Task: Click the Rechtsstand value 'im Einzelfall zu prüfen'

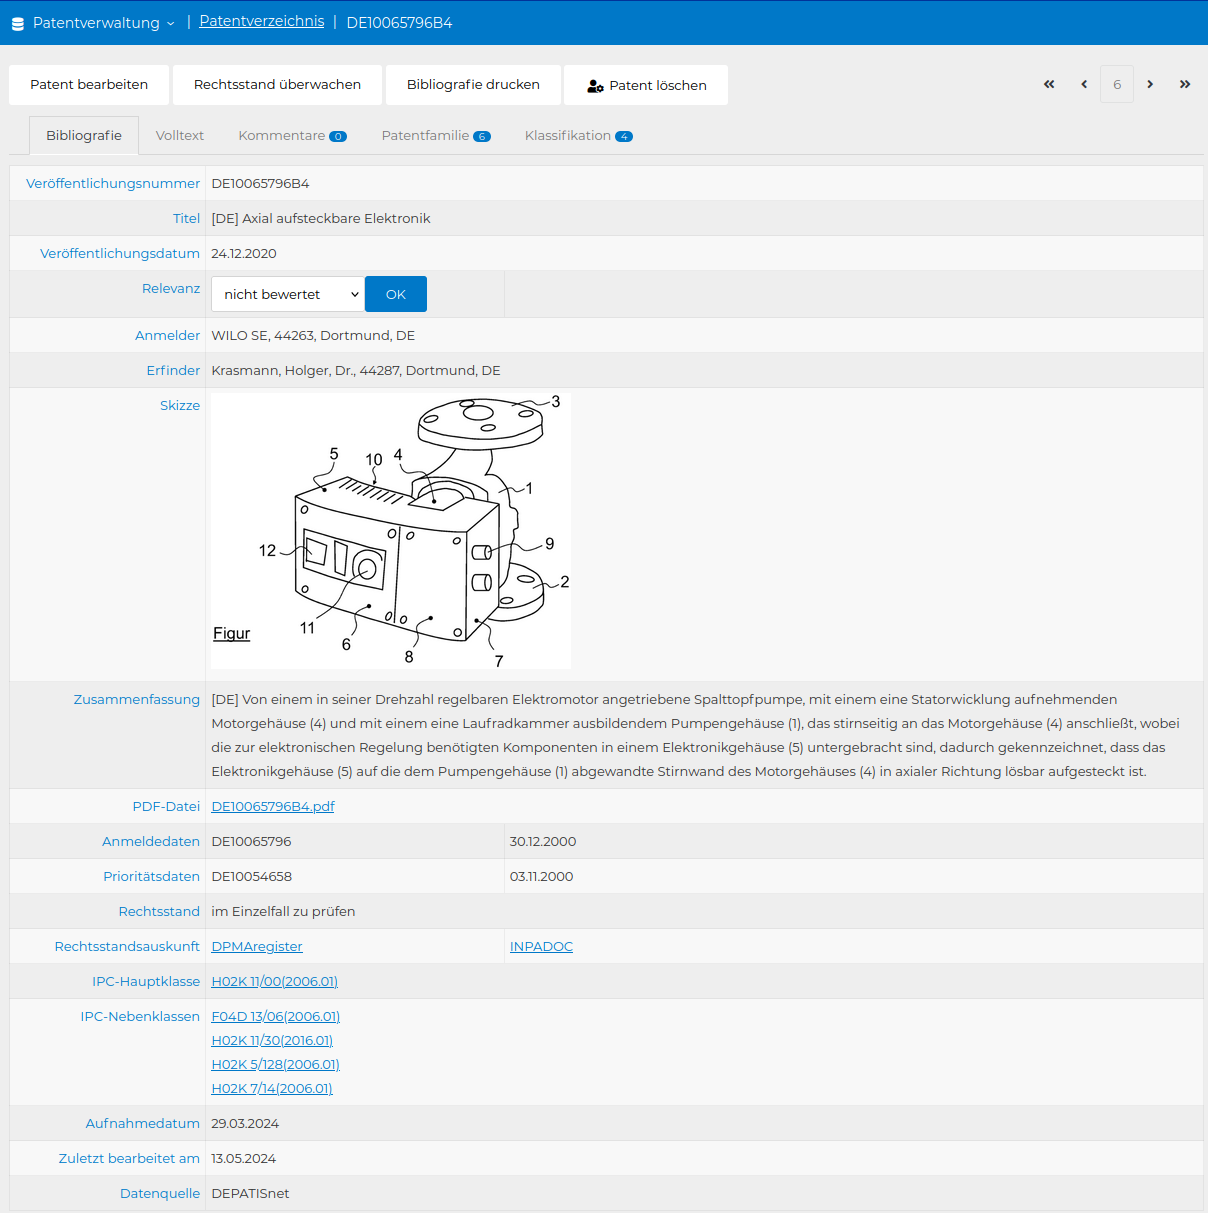Action: (x=283, y=911)
